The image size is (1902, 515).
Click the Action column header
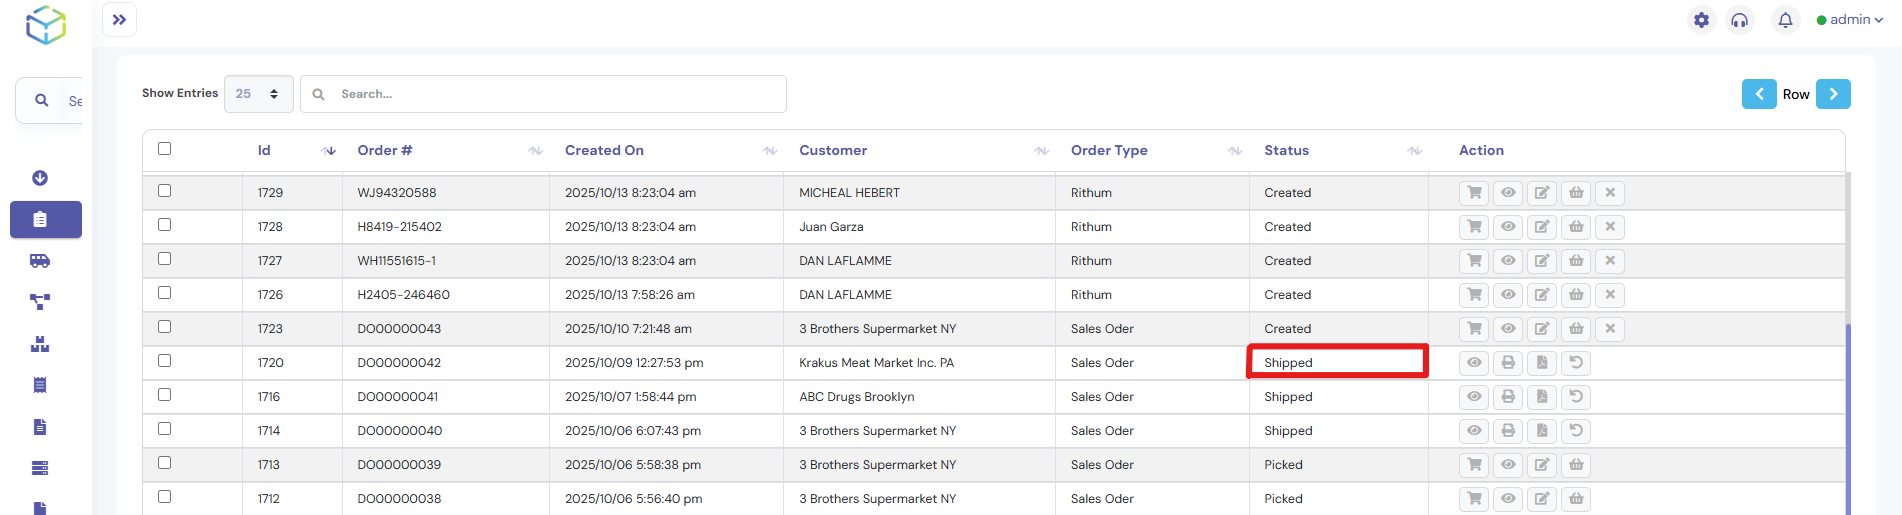[1481, 151]
